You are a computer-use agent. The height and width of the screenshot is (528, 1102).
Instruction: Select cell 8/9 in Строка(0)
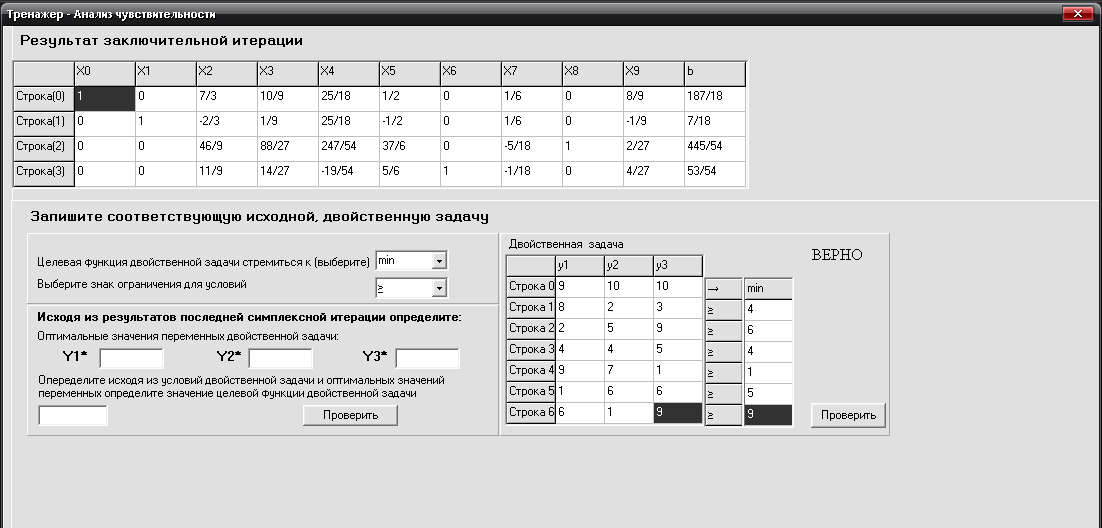click(x=654, y=98)
